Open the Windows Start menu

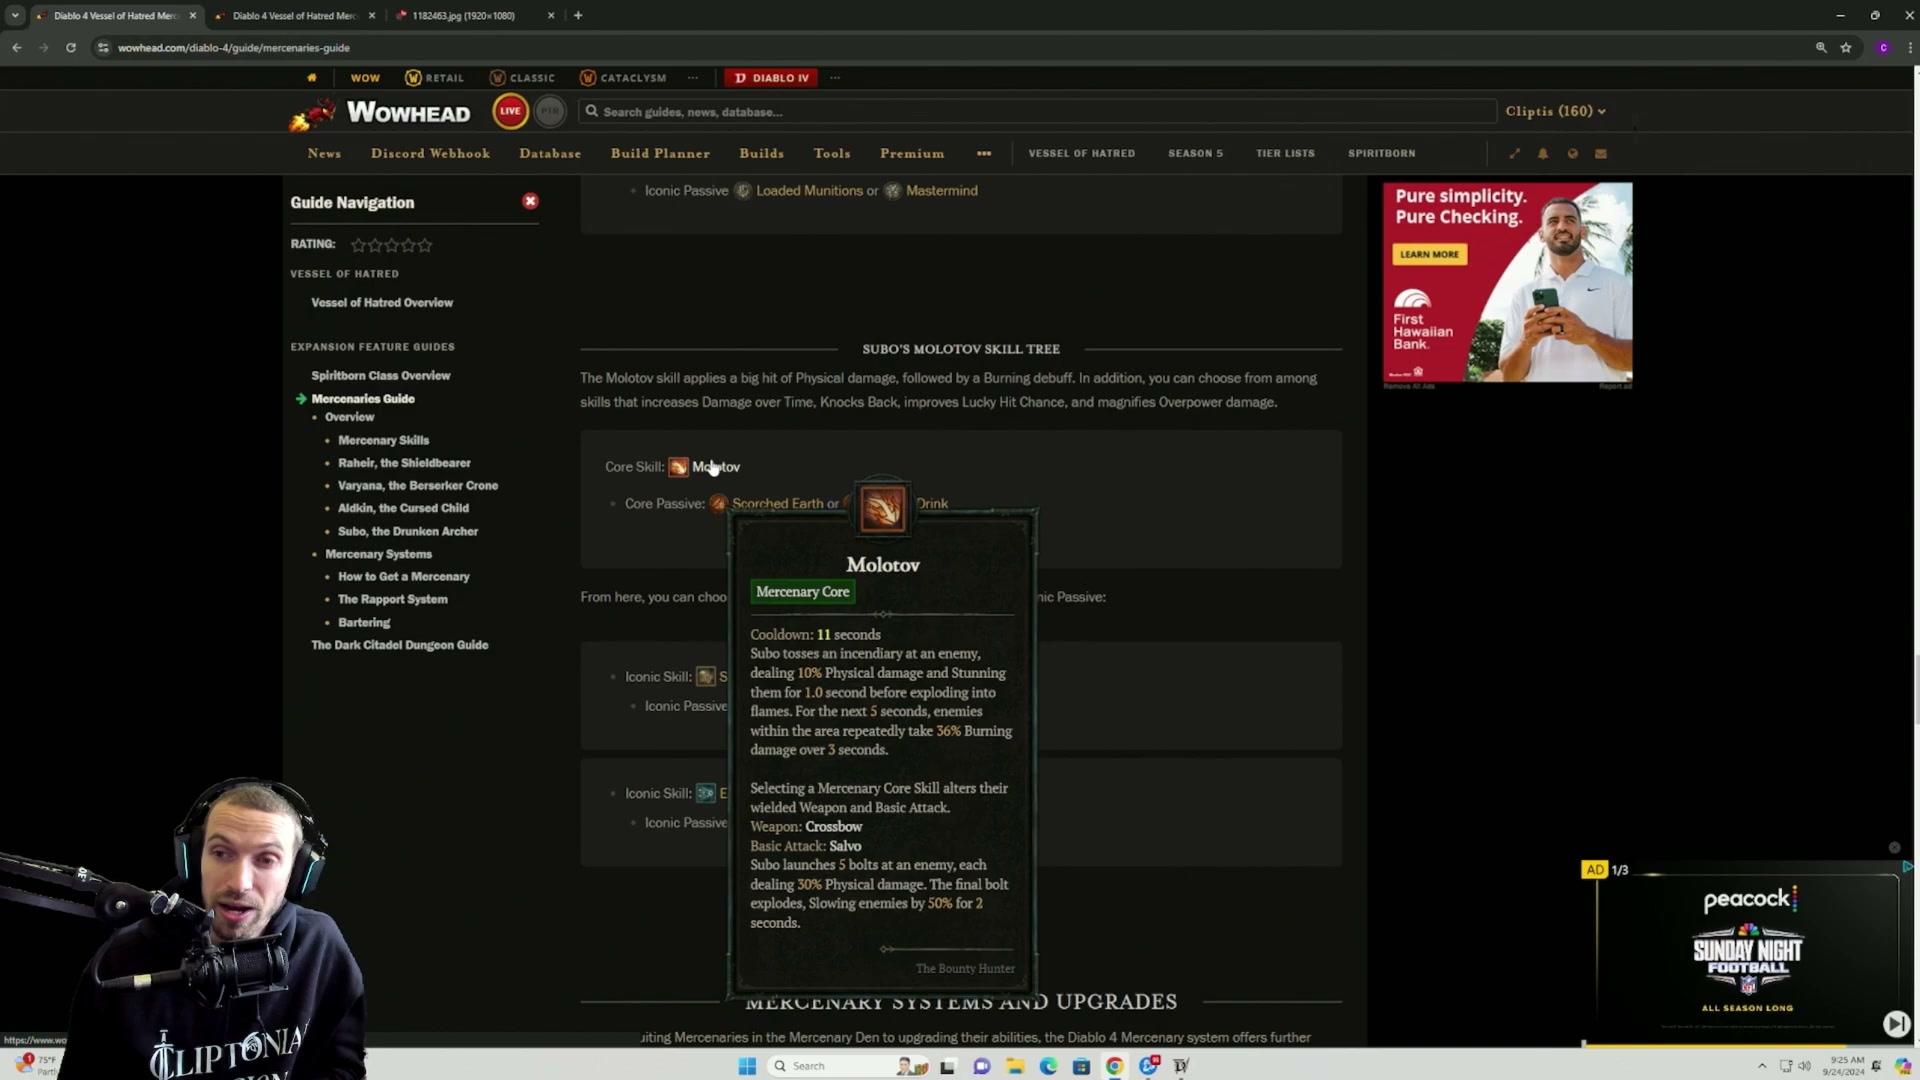pos(747,1066)
